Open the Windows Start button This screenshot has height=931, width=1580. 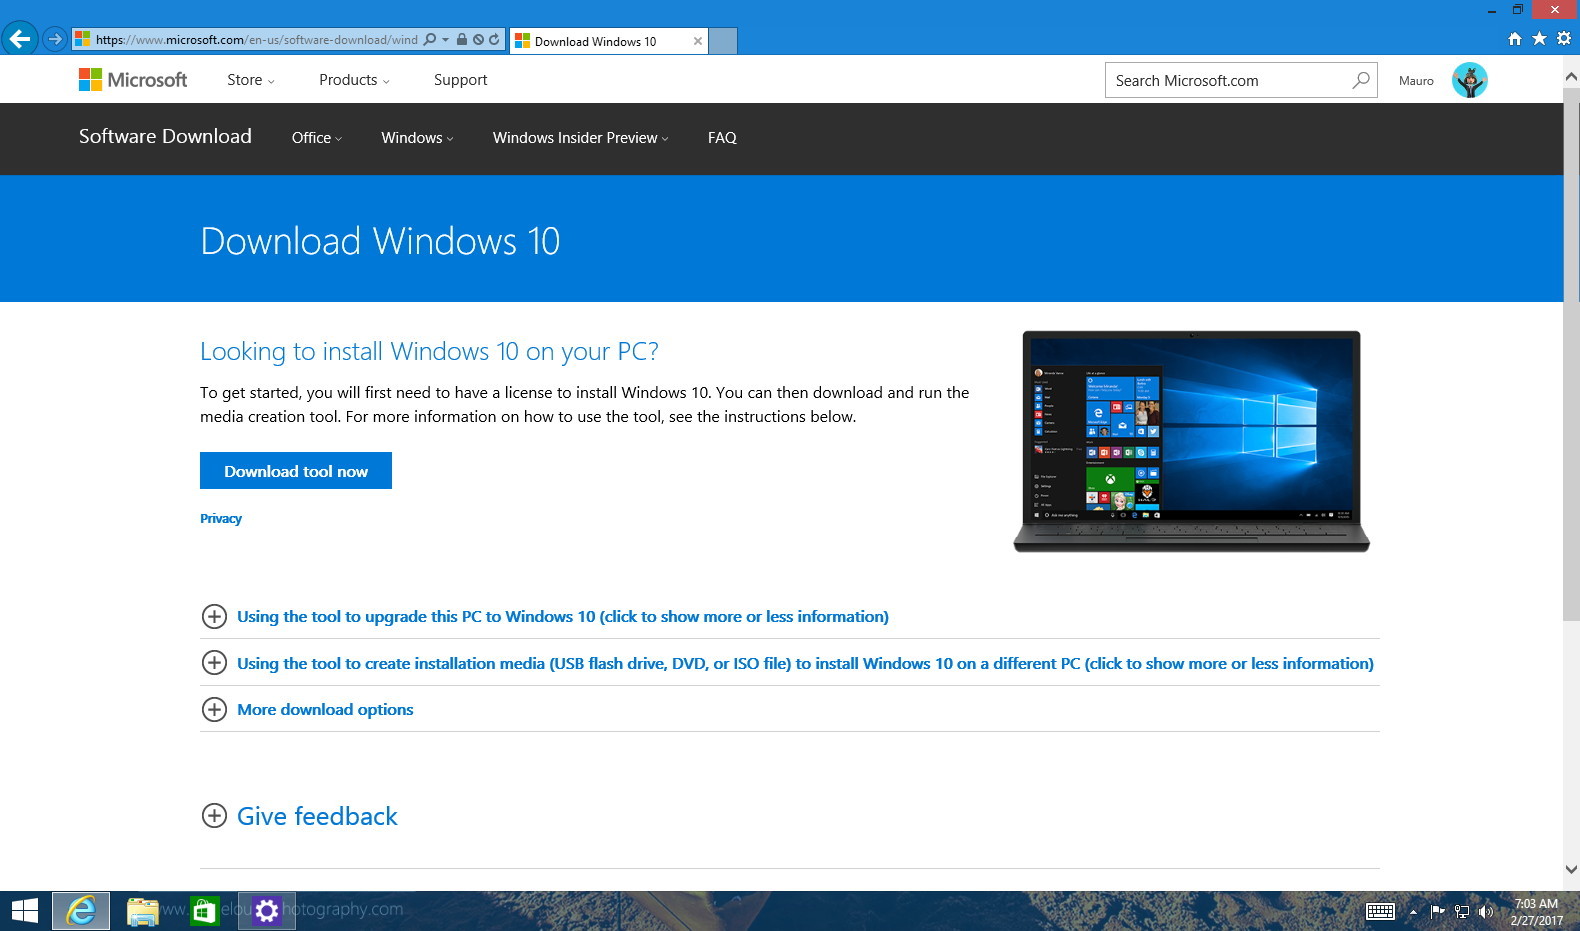point(24,911)
